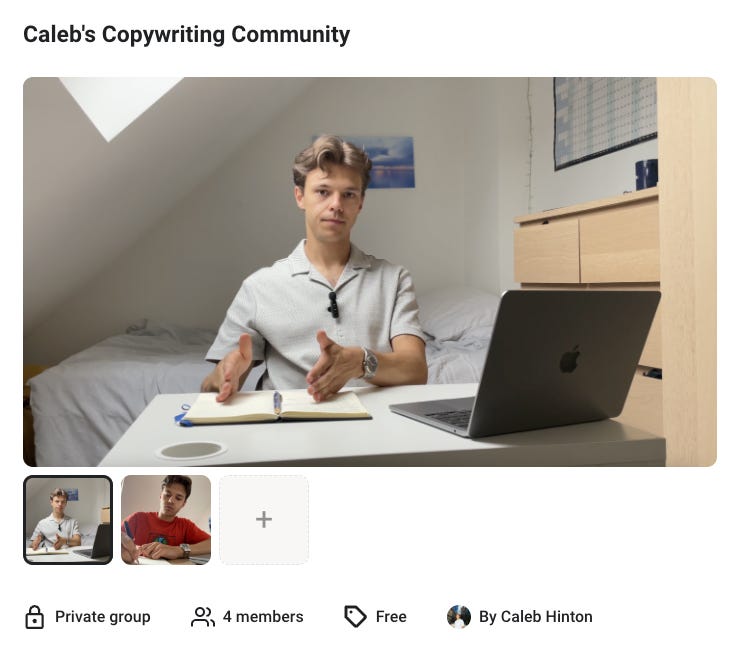Click the members people icon
746x653 pixels.
(x=203, y=617)
